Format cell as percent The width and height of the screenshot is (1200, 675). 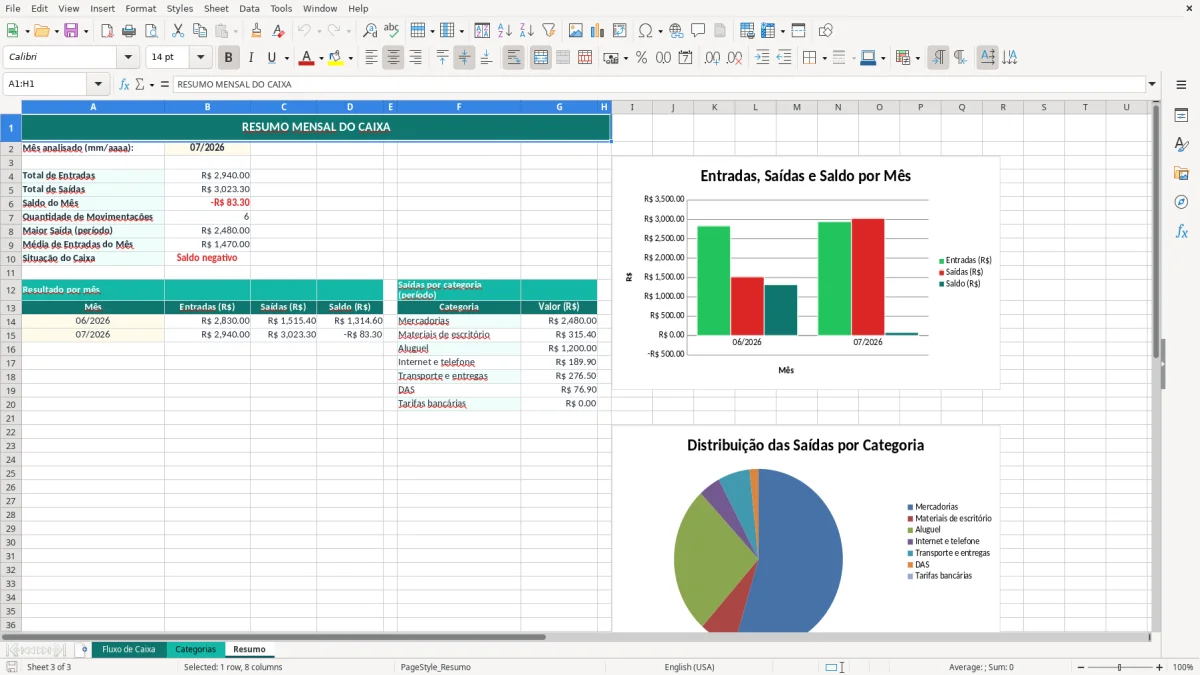[x=642, y=58]
